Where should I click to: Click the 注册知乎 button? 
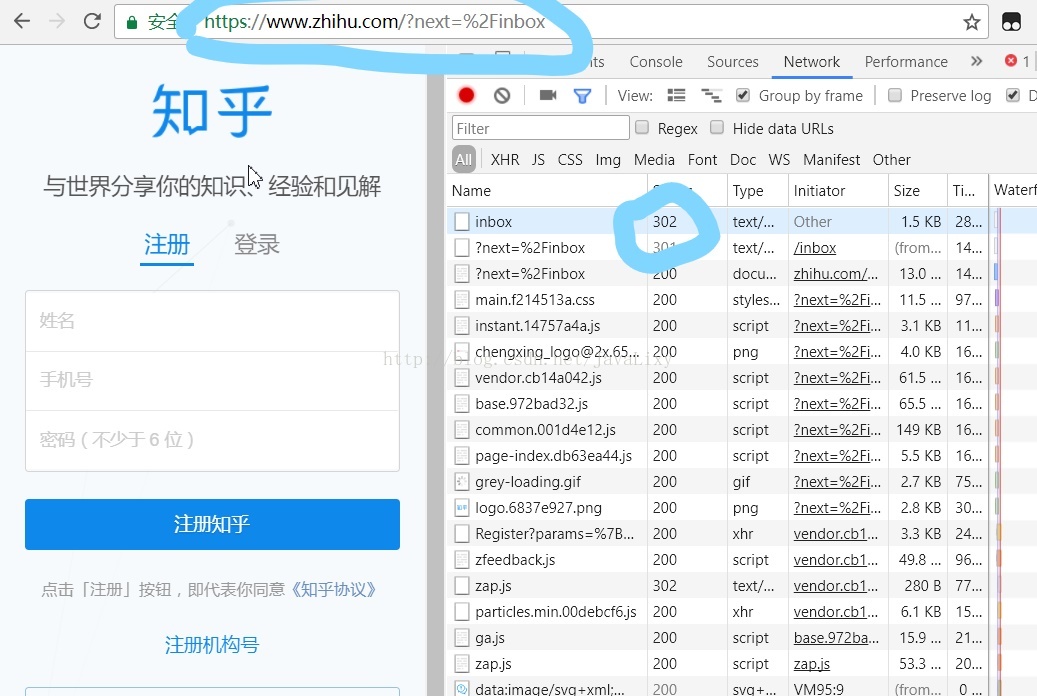pyautogui.click(x=212, y=524)
